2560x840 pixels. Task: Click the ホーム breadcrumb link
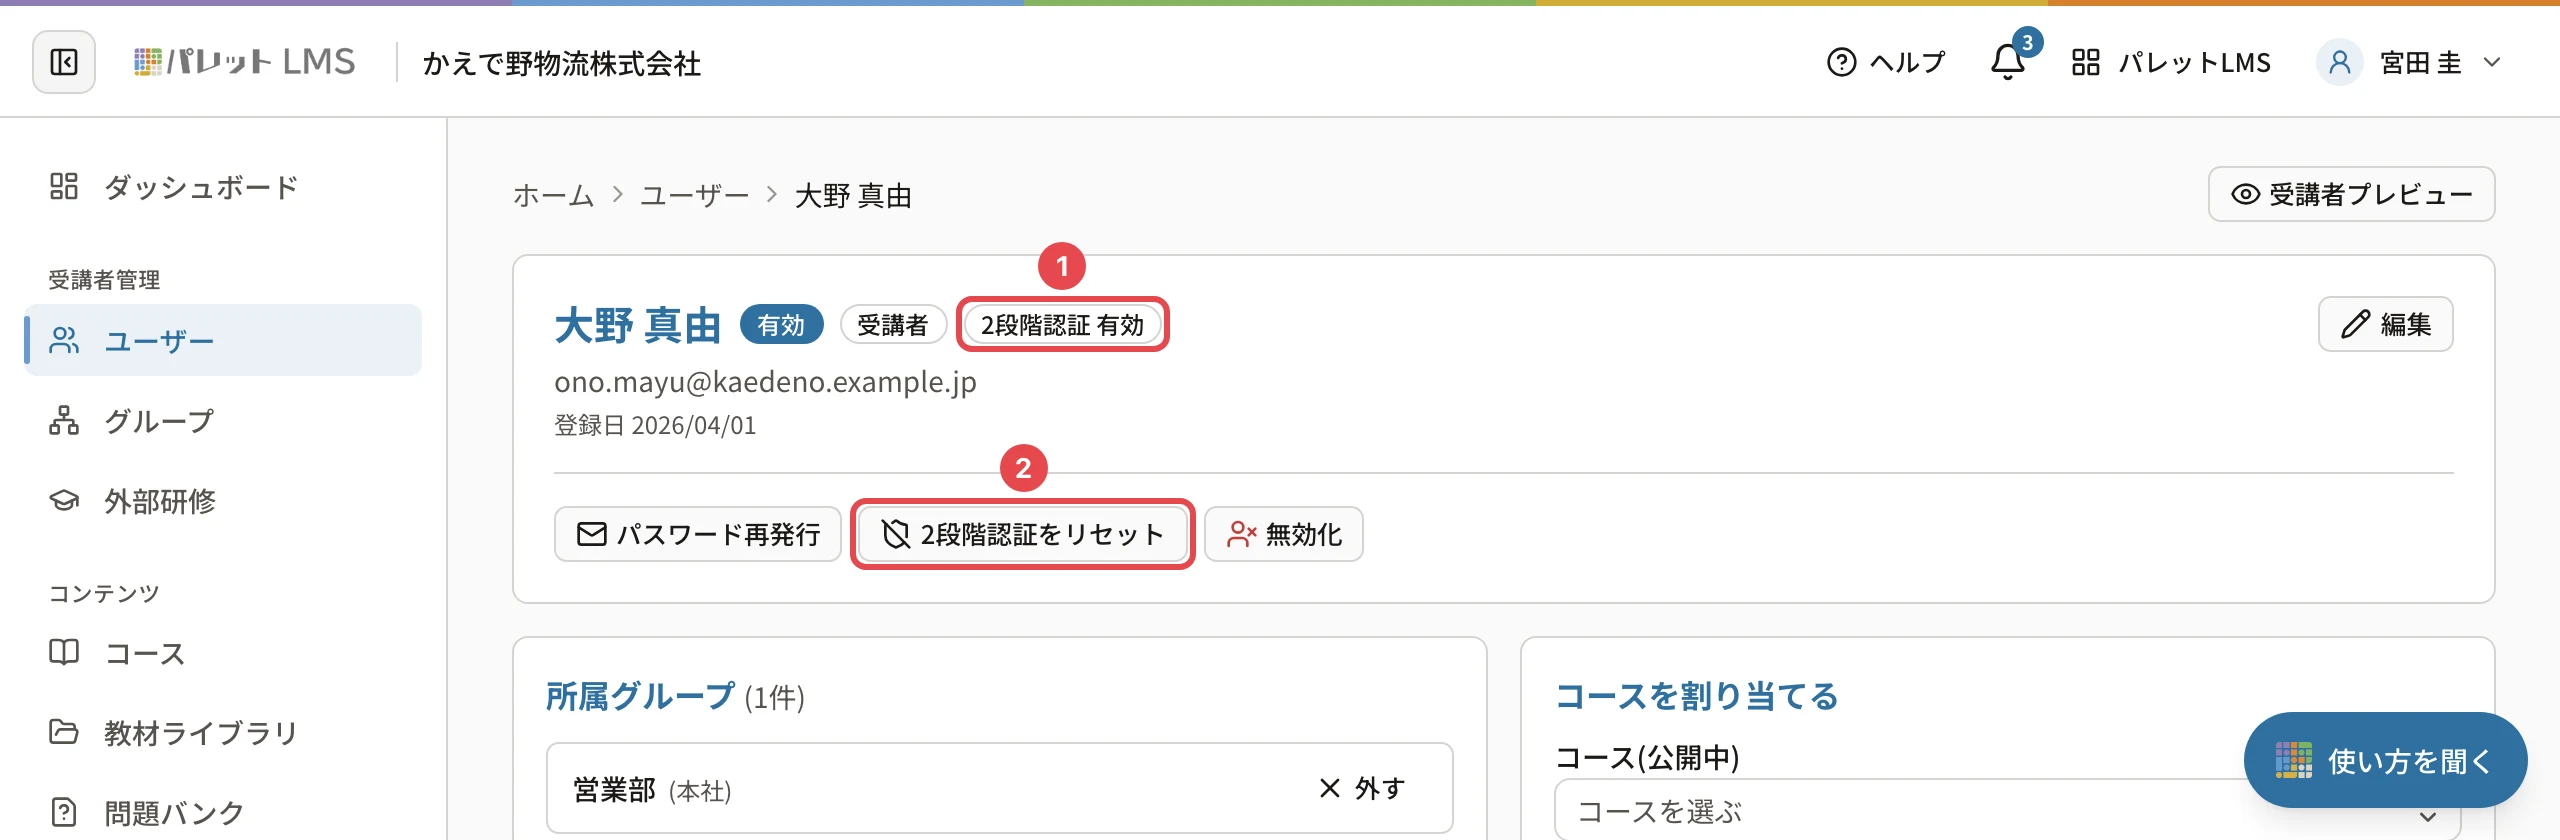pyautogui.click(x=553, y=195)
